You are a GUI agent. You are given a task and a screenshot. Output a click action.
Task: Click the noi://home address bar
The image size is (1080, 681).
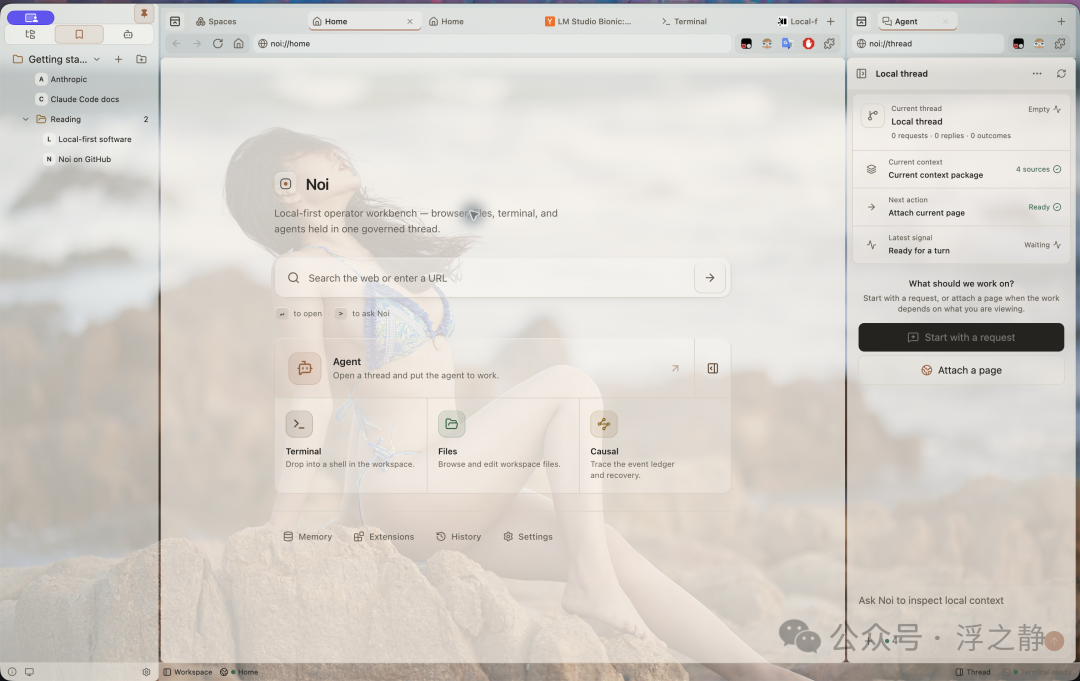492,43
